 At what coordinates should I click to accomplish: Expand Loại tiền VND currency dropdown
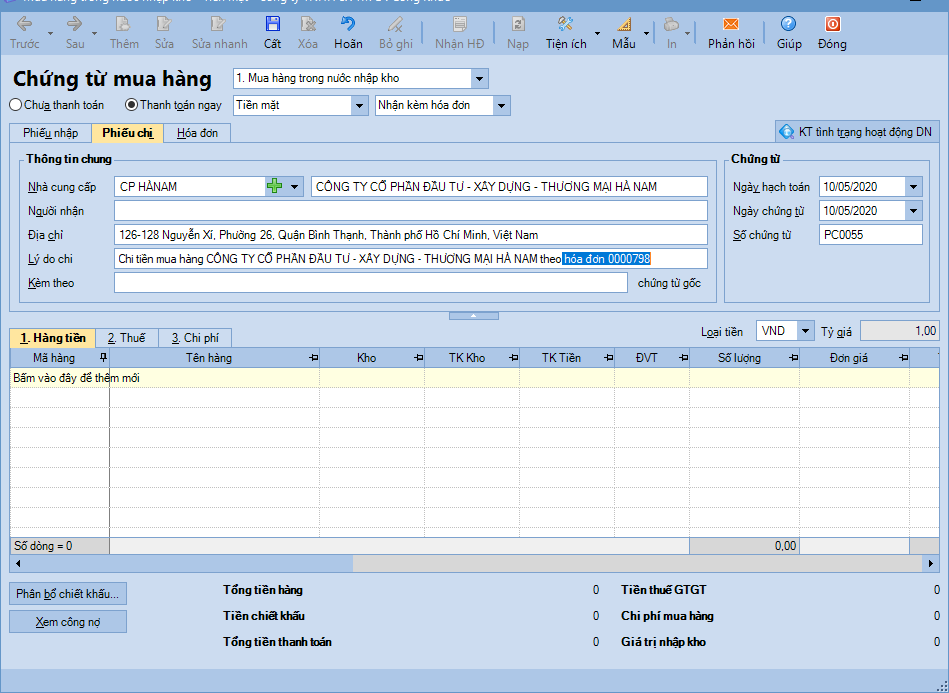[x=805, y=331]
